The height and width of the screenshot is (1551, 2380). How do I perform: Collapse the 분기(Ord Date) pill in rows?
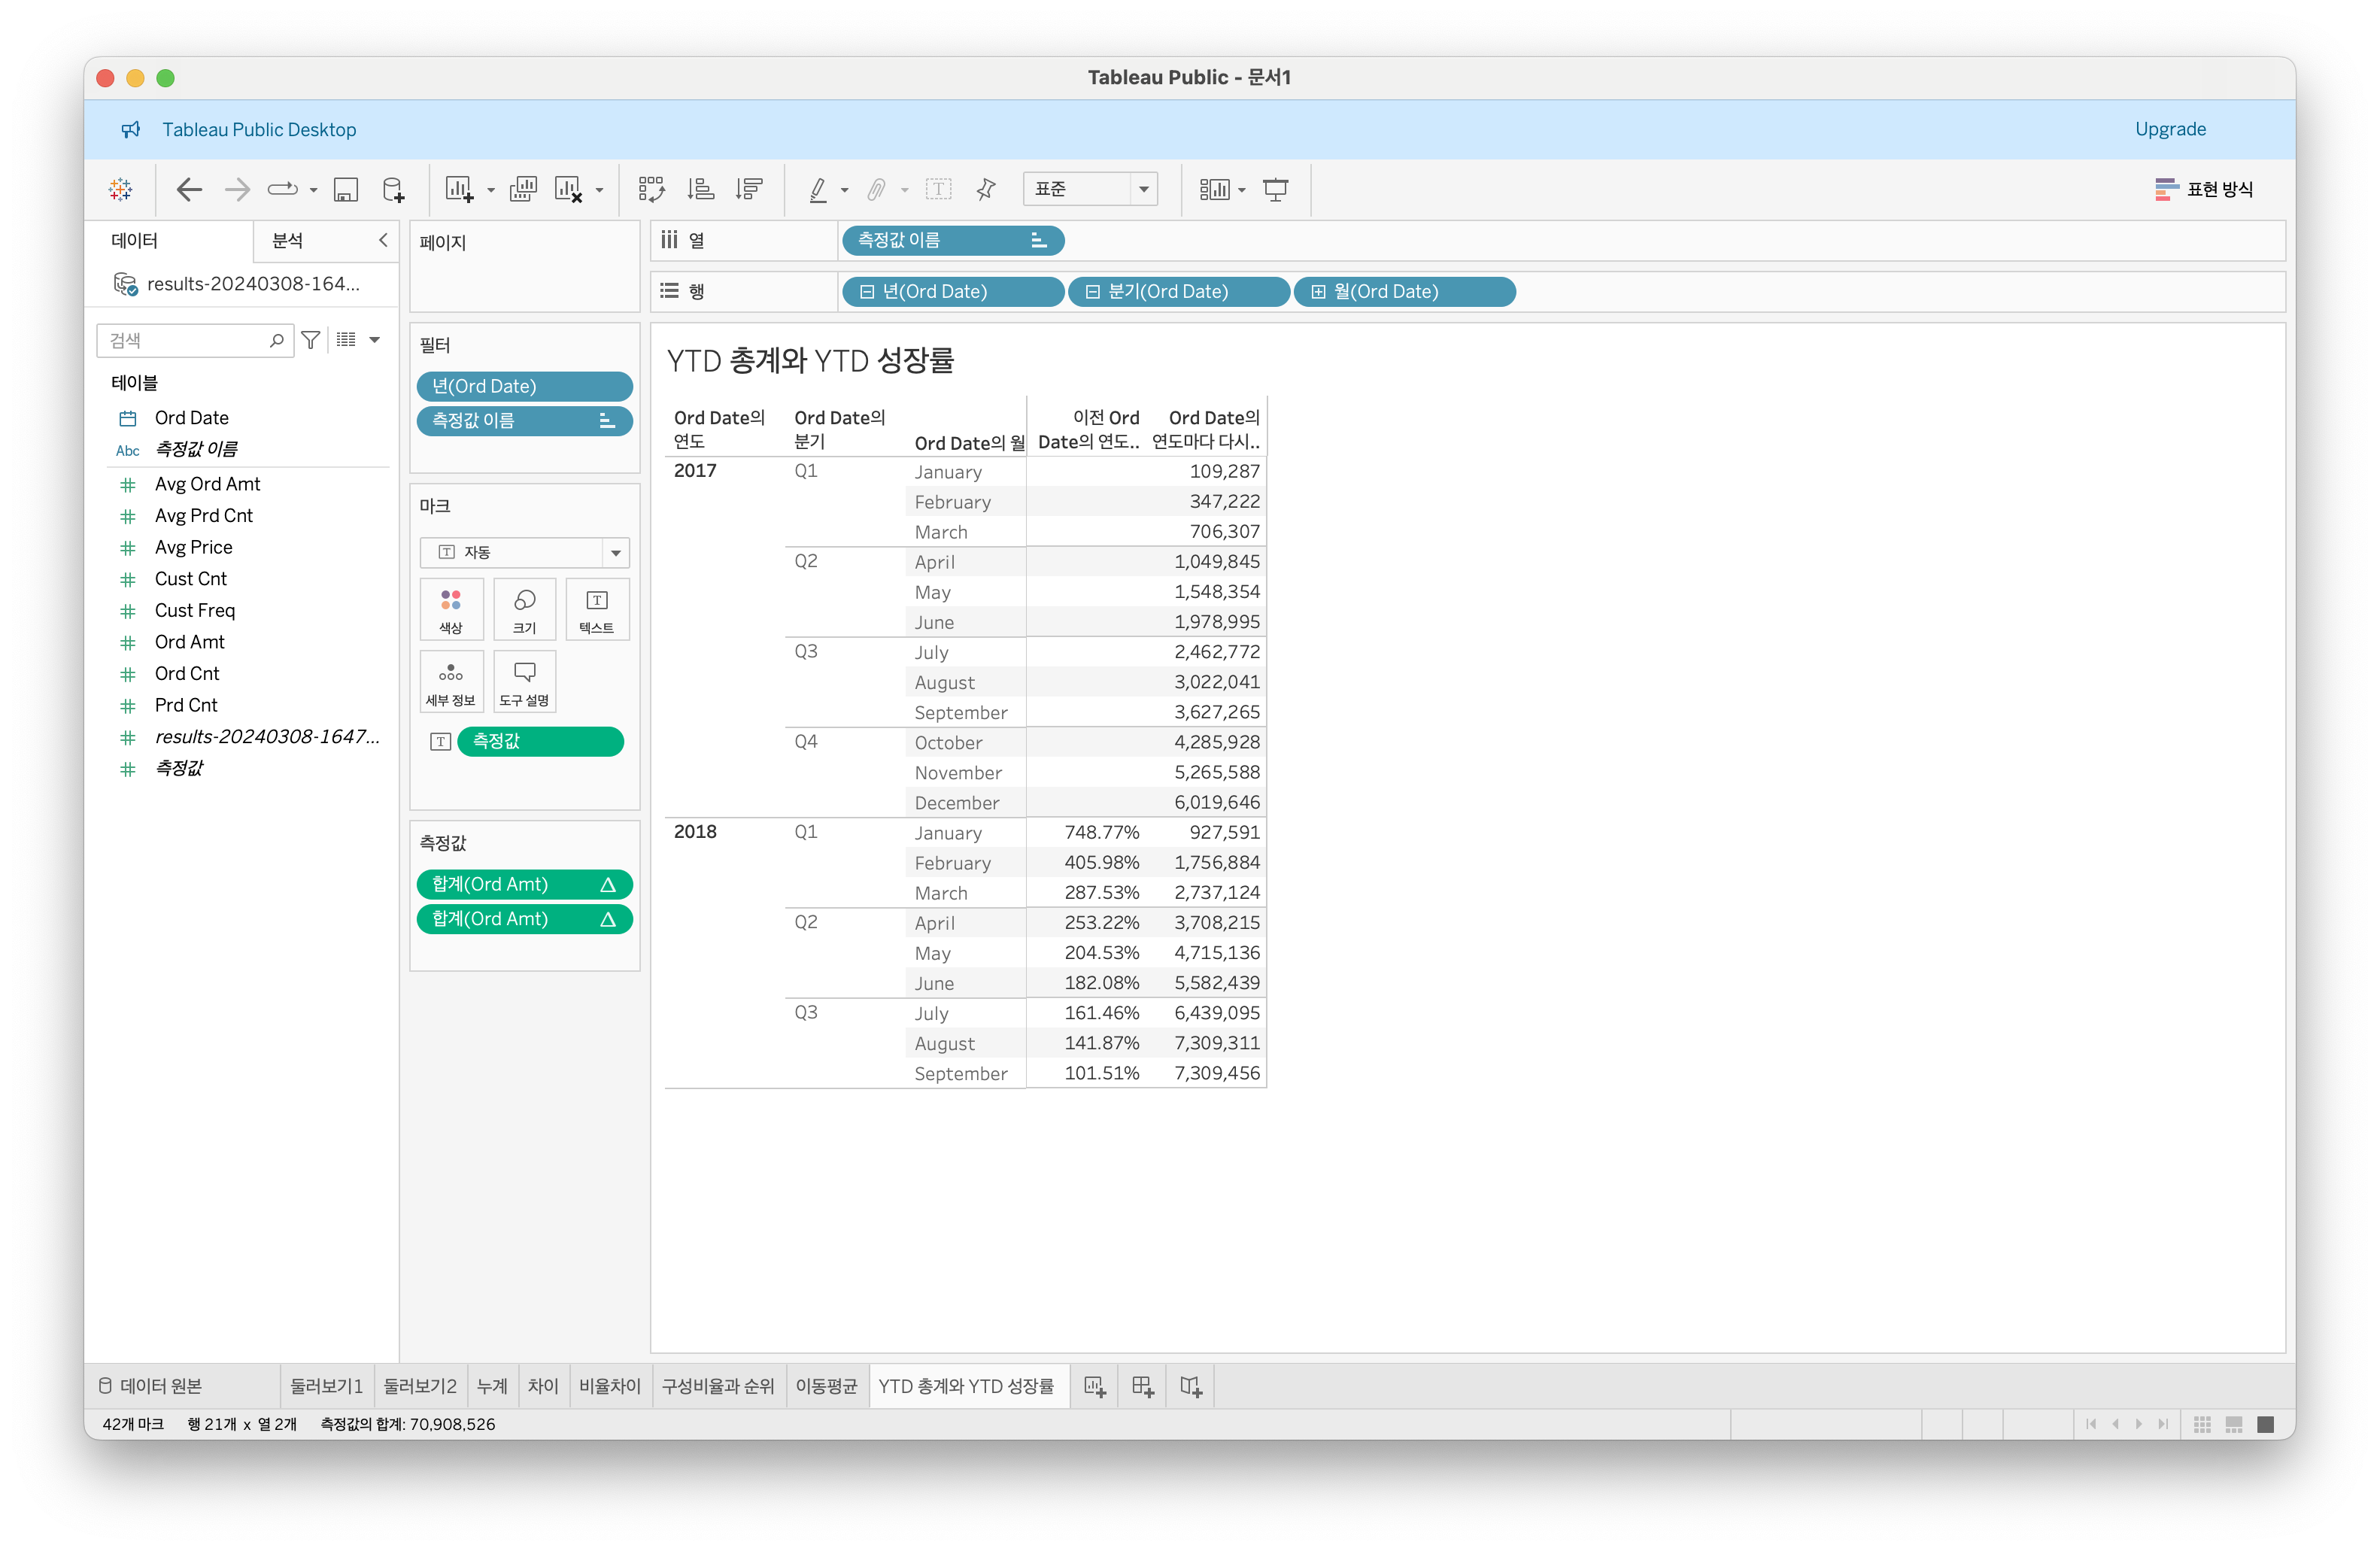(1092, 292)
